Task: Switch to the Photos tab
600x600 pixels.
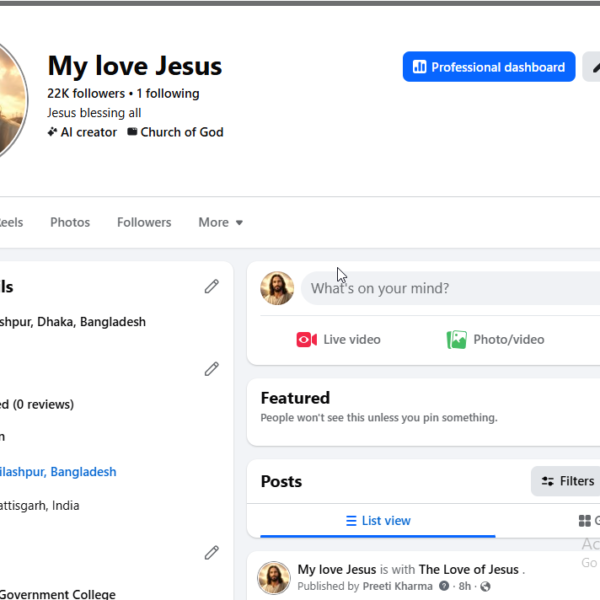Action: [70, 222]
